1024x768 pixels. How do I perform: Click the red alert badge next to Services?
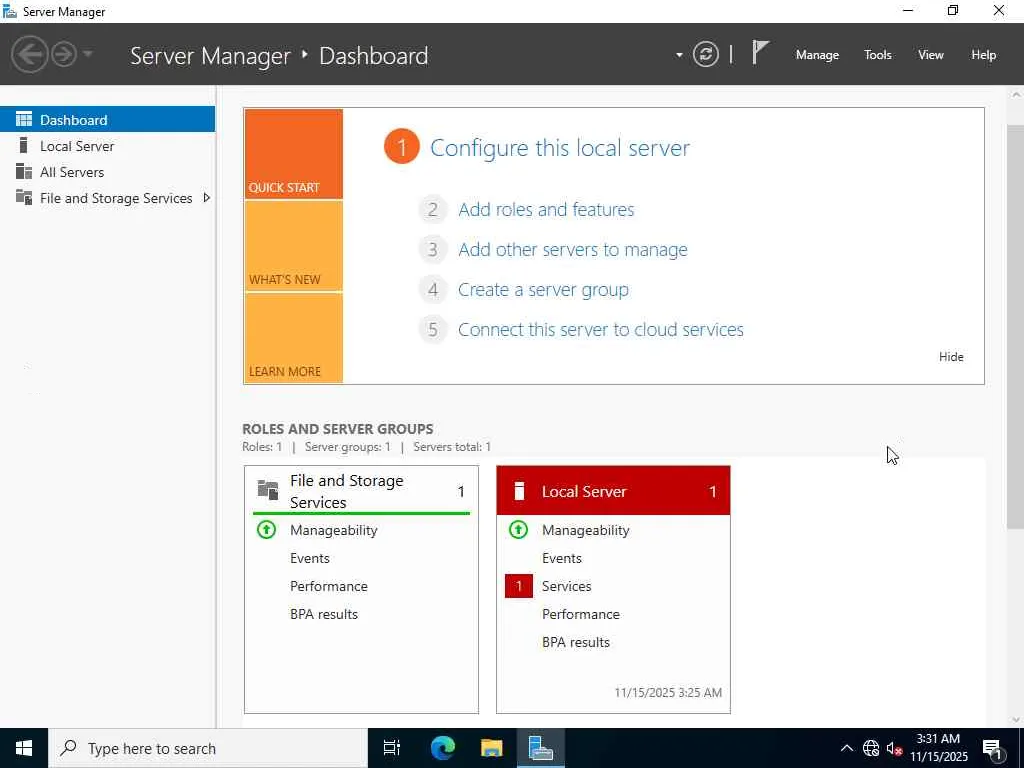pyautogui.click(x=519, y=586)
